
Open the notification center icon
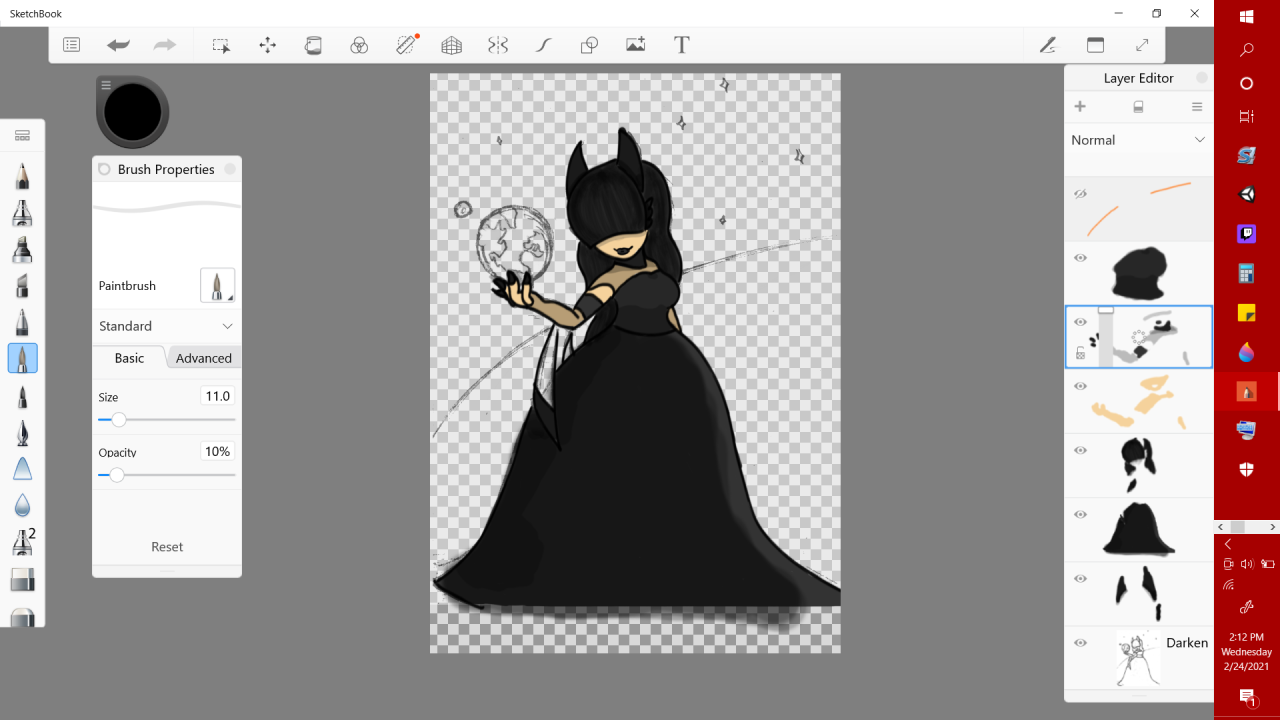click(1247, 696)
